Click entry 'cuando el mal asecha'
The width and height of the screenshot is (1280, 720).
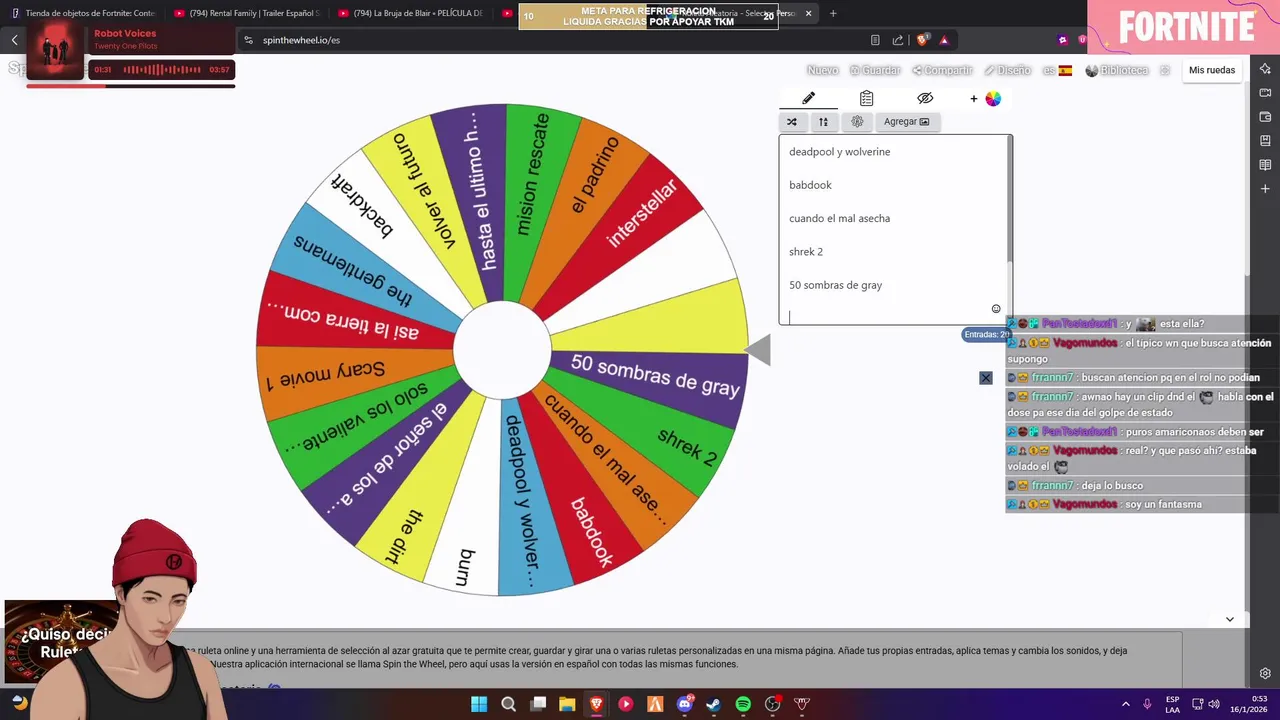(839, 218)
